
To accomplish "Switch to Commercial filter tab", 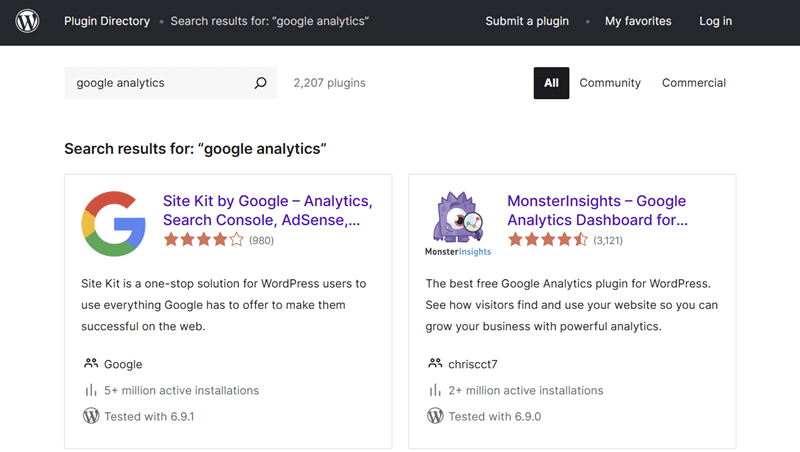I will click(x=694, y=83).
